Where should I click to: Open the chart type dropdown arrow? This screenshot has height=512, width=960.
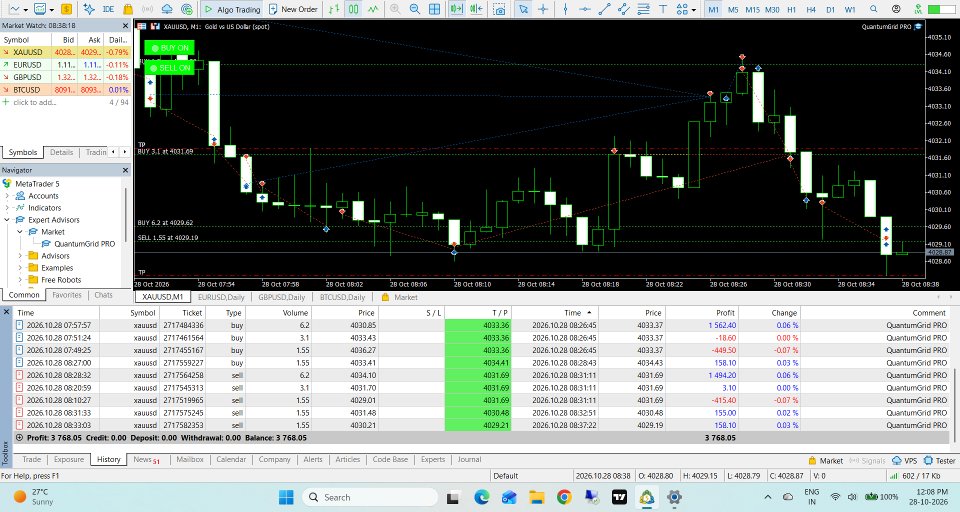[24, 10]
